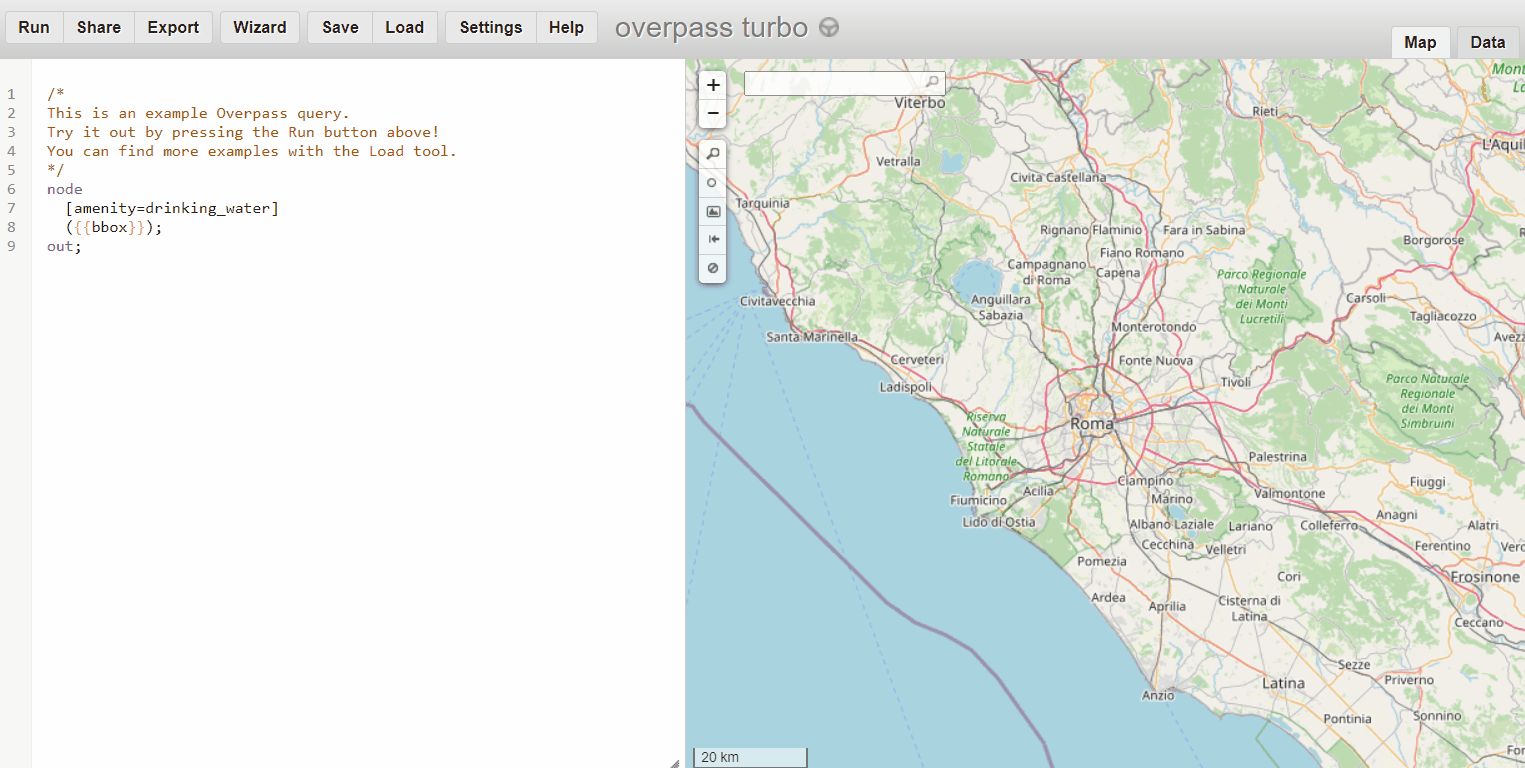Click the Anzio label on the map
This screenshot has height=768, width=1525.
click(1159, 695)
